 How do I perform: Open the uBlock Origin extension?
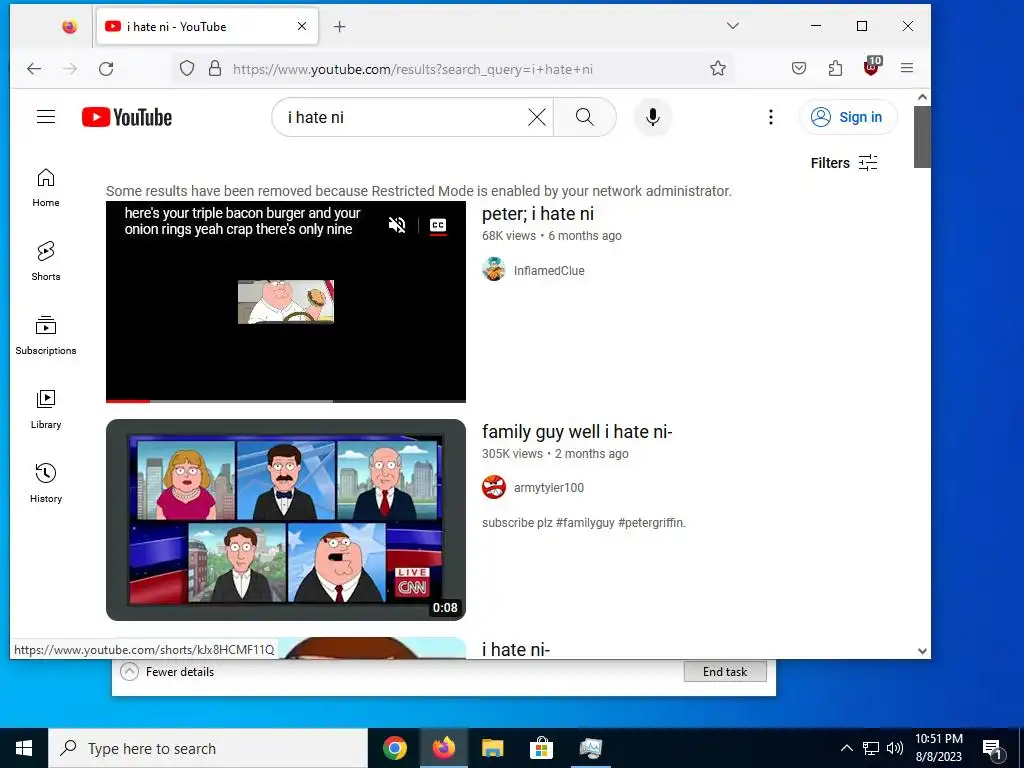point(872,67)
